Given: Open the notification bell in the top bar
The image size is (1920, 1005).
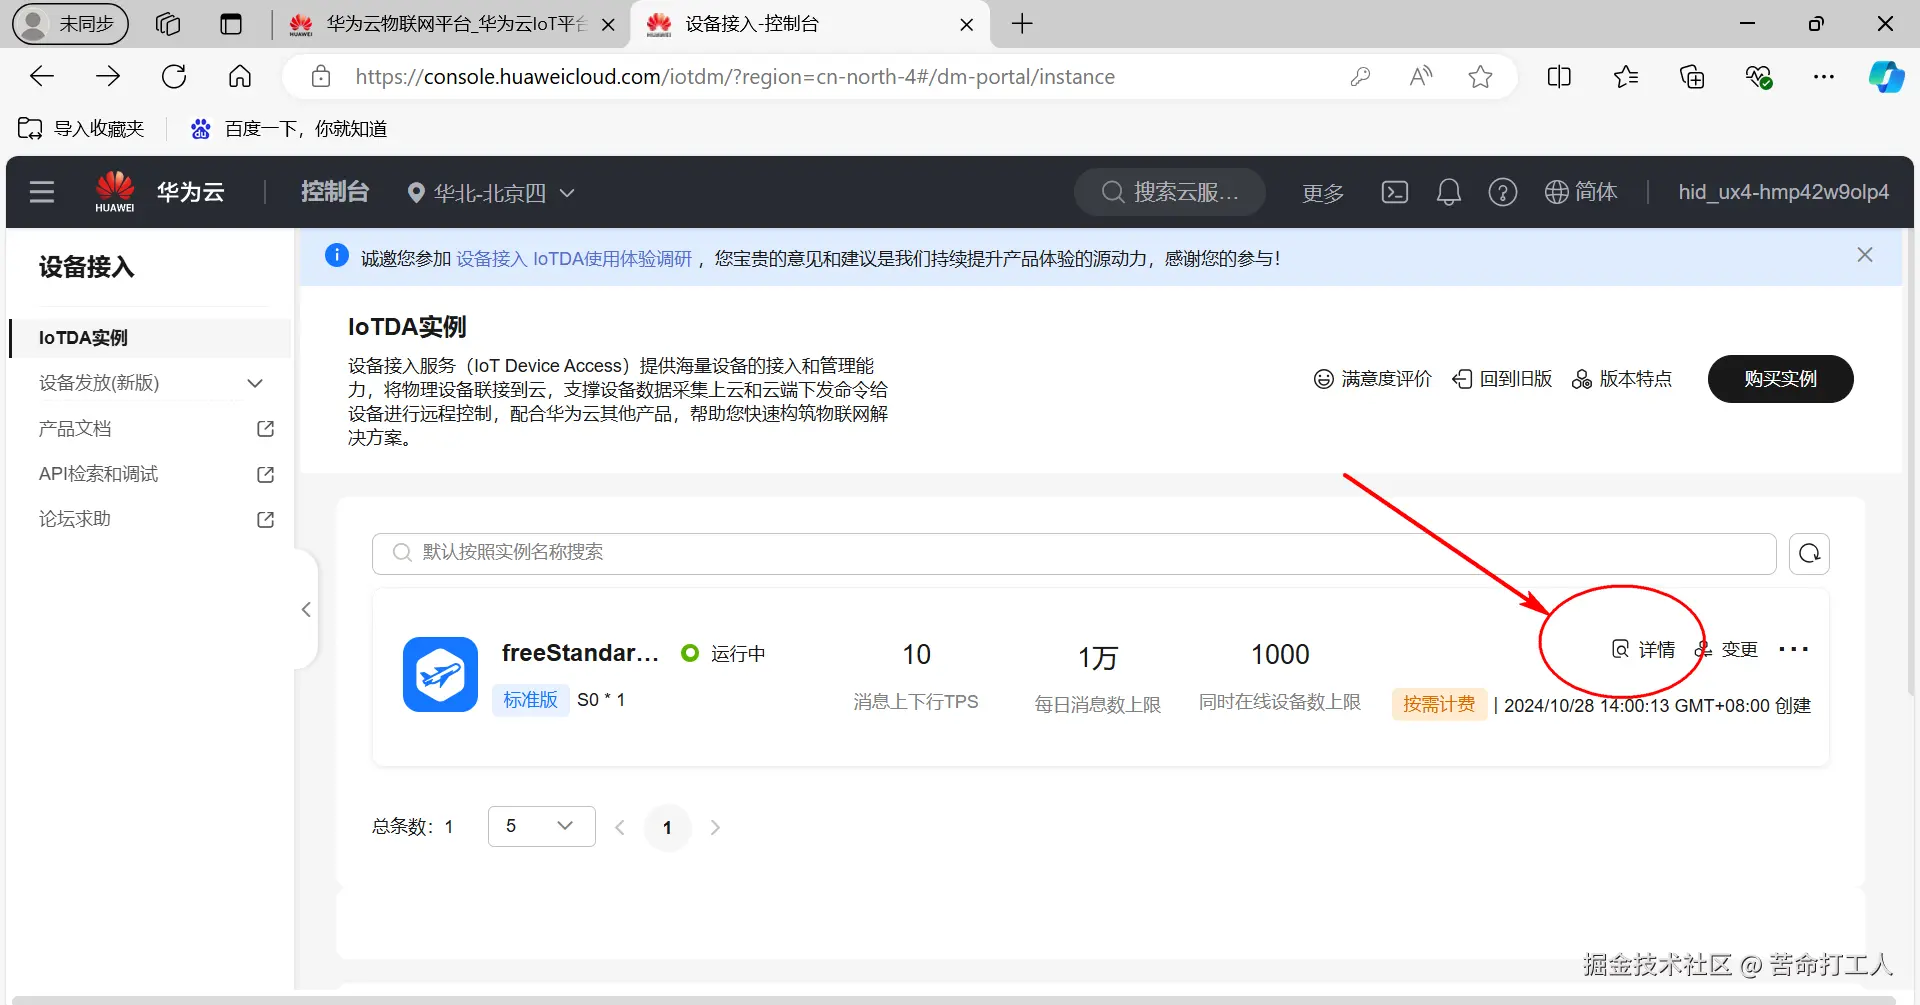Looking at the screenshot, I should coord(1448,192).
